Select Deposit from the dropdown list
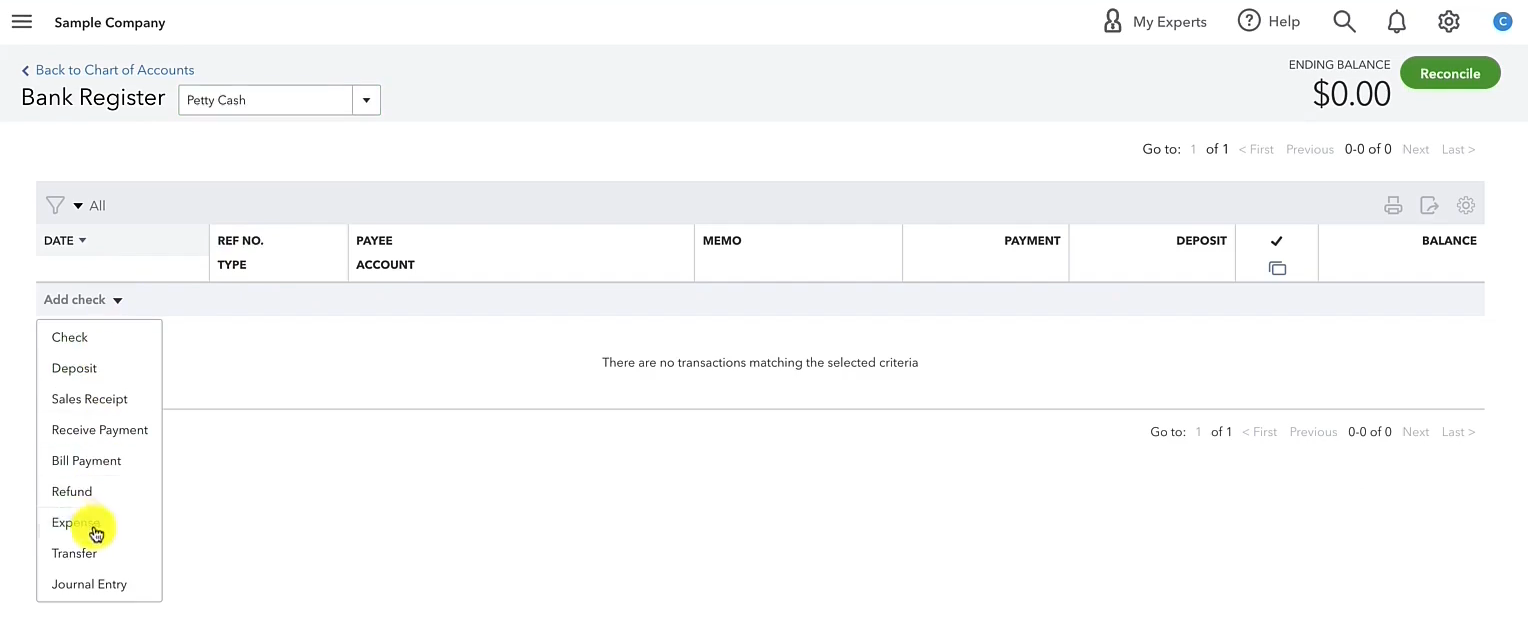Screen dimensions: 1528x624 (x=74, y=368)
